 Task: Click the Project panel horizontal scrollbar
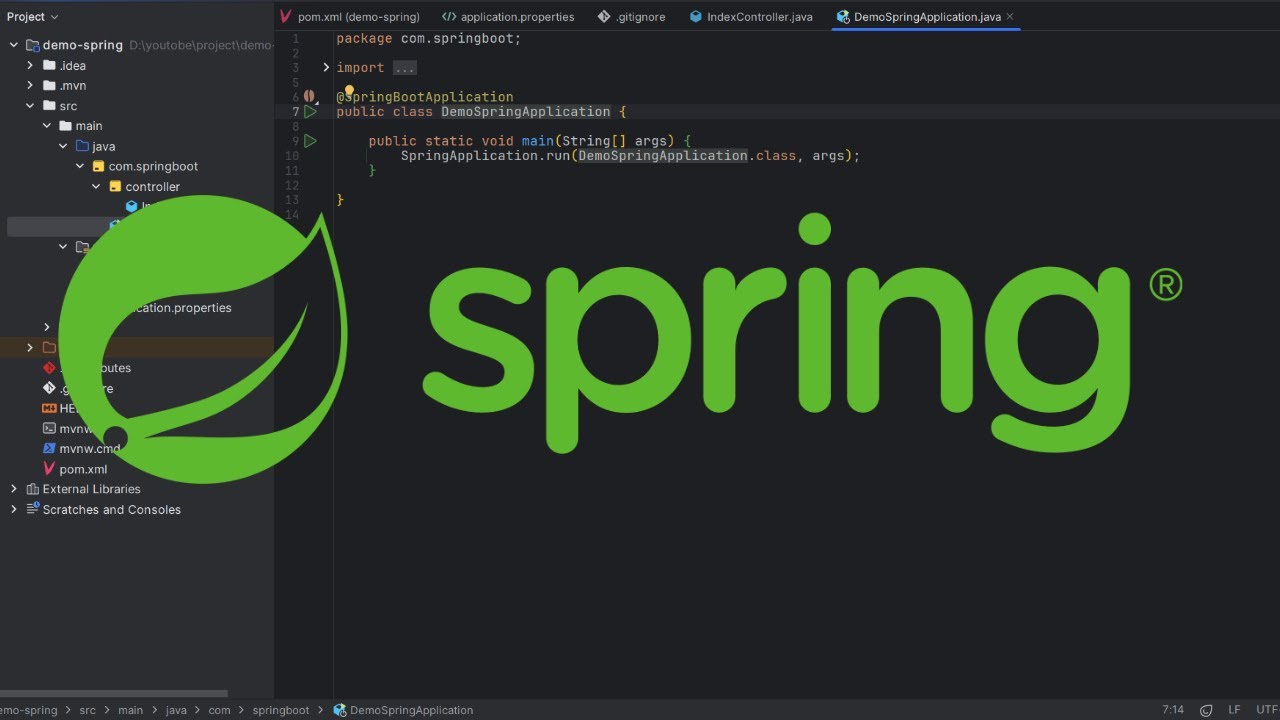(114, 693)
